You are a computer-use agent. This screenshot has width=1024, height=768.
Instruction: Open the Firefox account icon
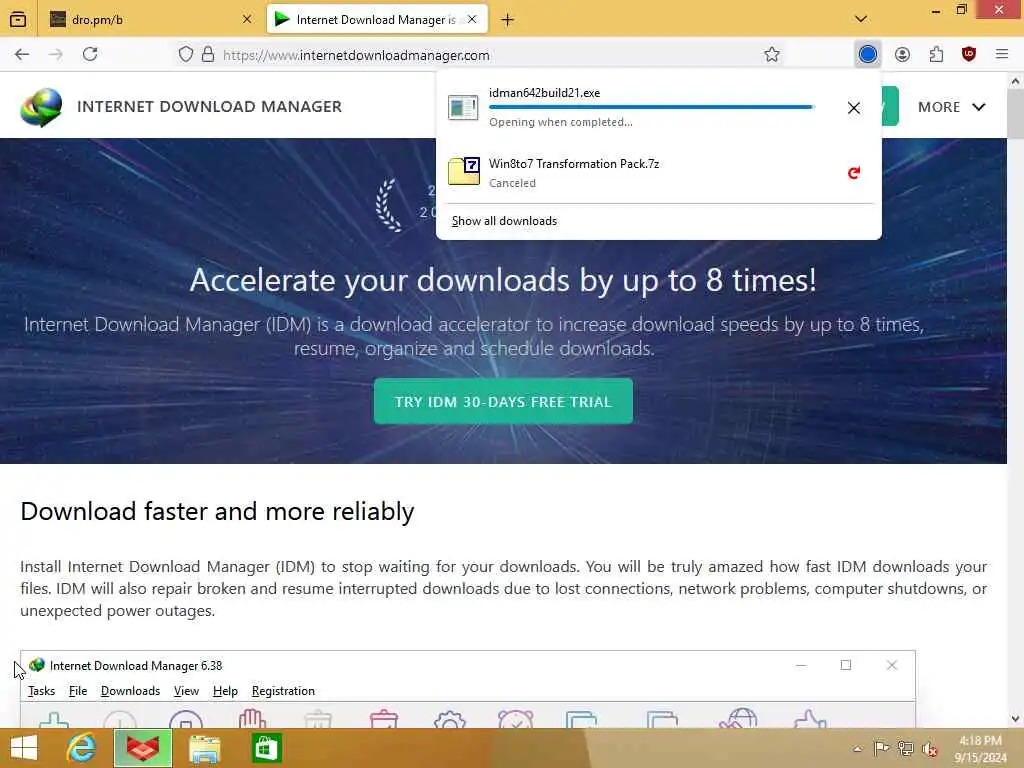(x=903, y=54)
